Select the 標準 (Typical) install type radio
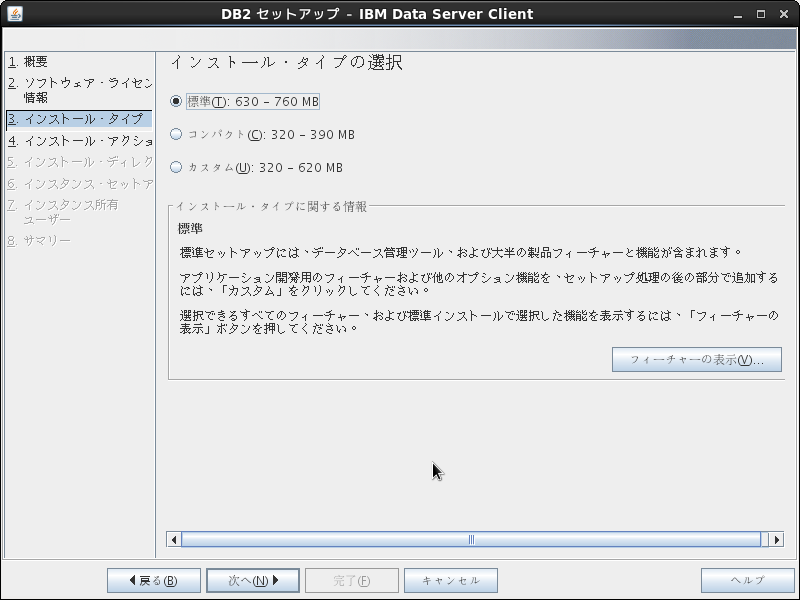 (176, 101)
